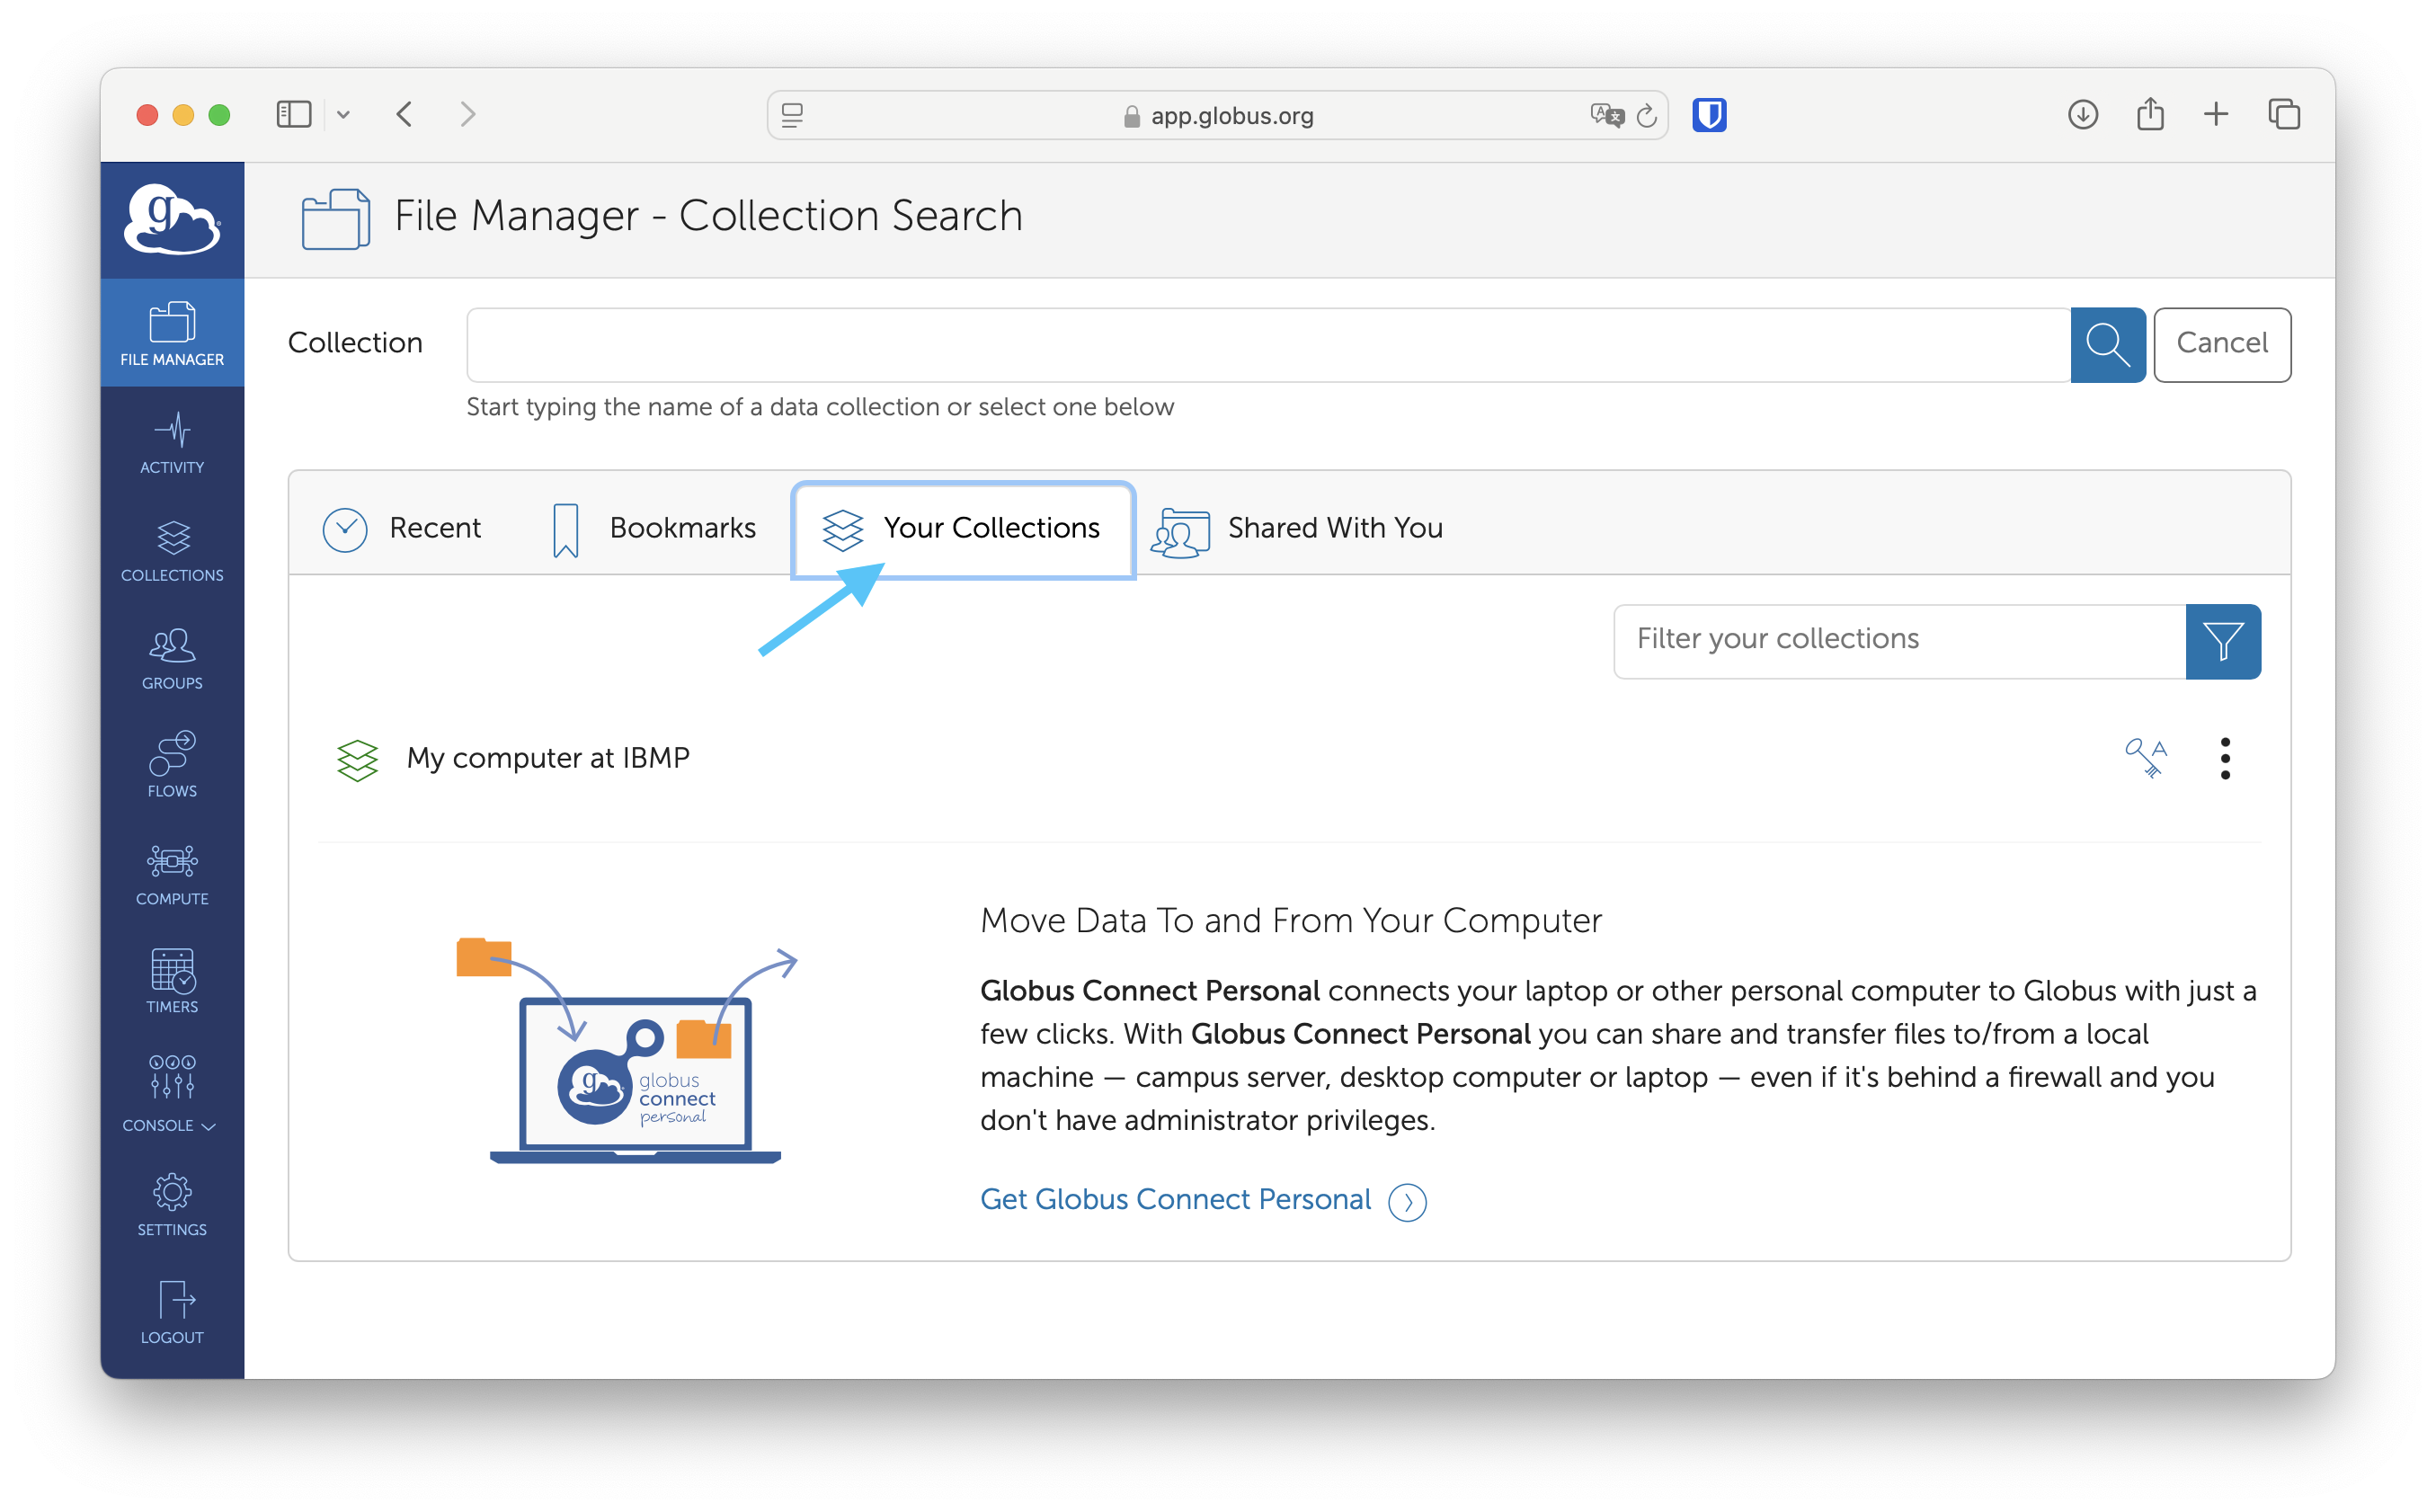
Task: Click the Cancel button
Action: click(2222, 344)
